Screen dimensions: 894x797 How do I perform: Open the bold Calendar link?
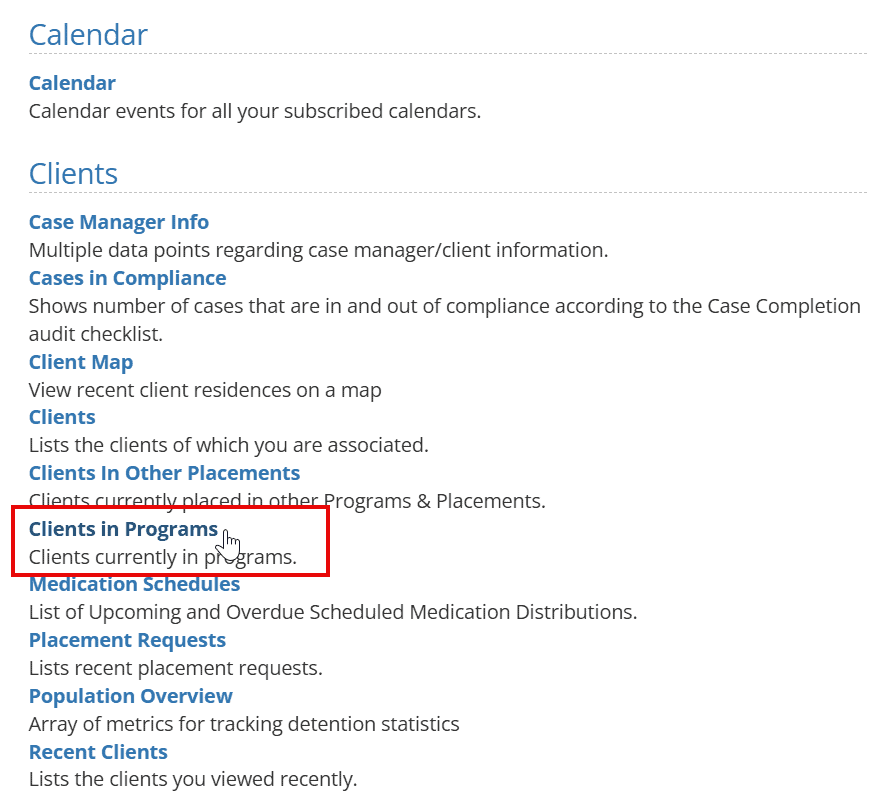[72, 83]
